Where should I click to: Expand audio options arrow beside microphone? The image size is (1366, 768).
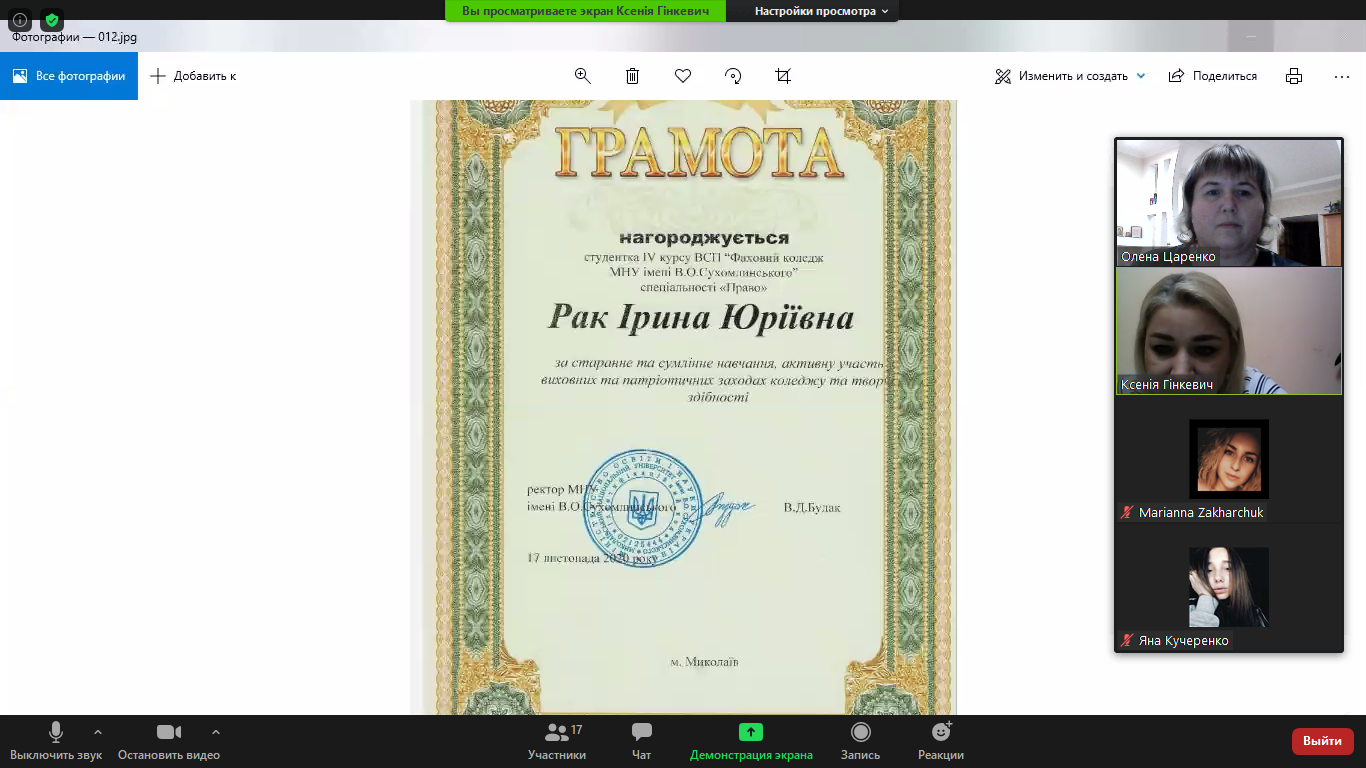97,732
